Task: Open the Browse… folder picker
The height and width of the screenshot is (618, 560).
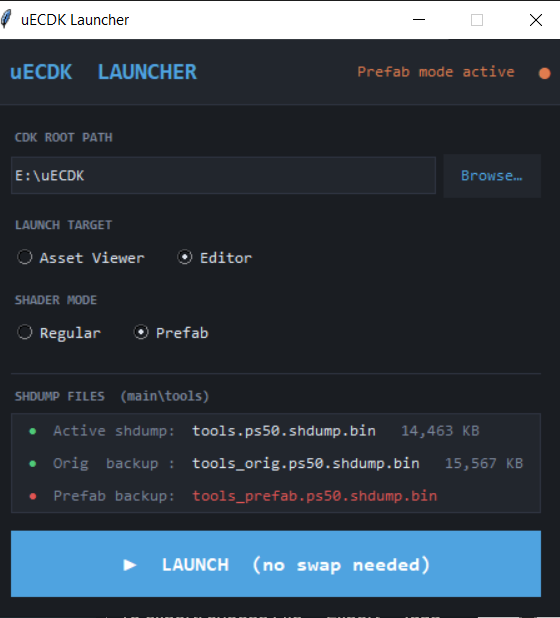Action: pos(492,175)
